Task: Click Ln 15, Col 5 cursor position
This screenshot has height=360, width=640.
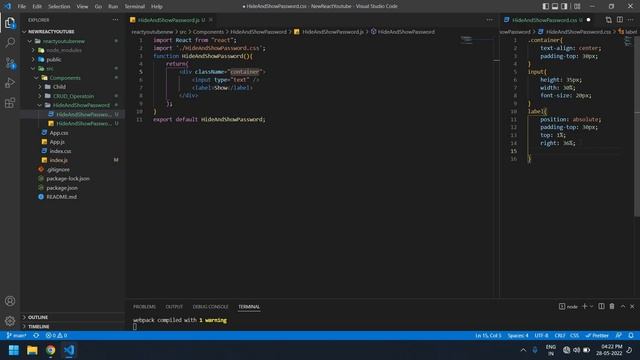Action: point(488,336)
